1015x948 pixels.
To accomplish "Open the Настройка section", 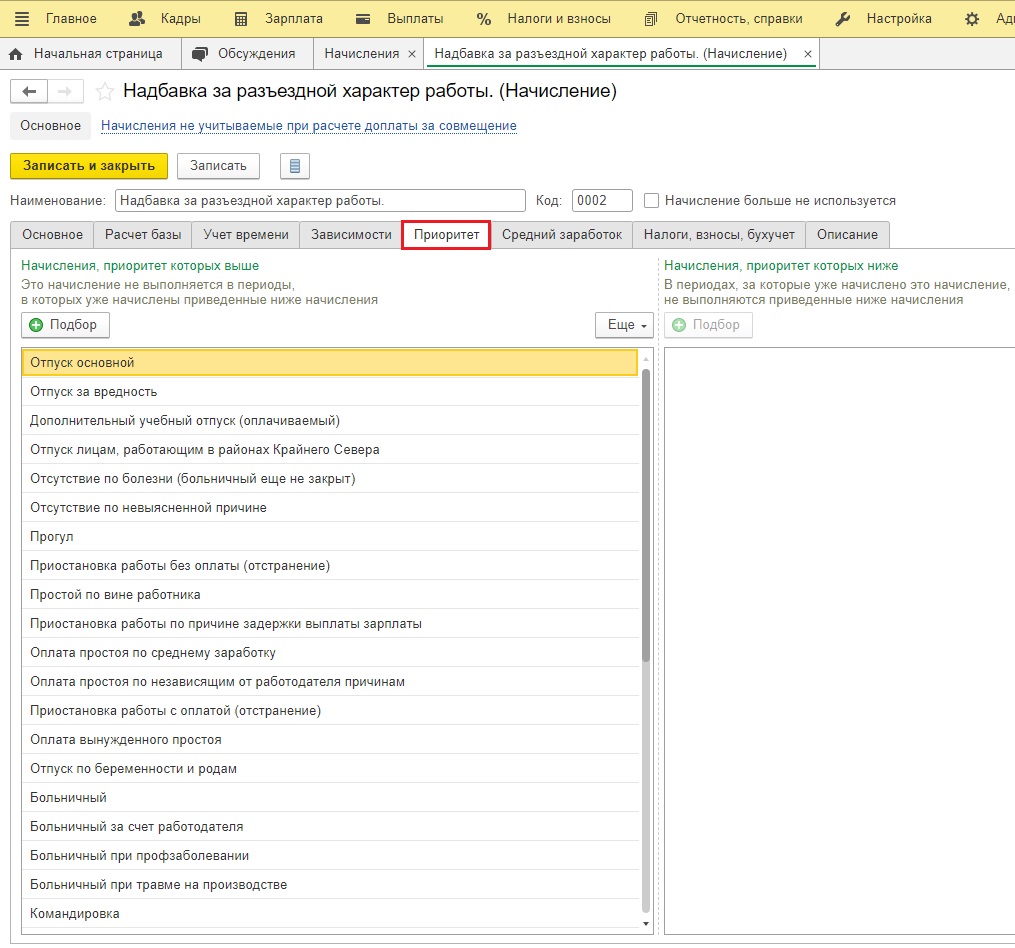I will (884, 19).
